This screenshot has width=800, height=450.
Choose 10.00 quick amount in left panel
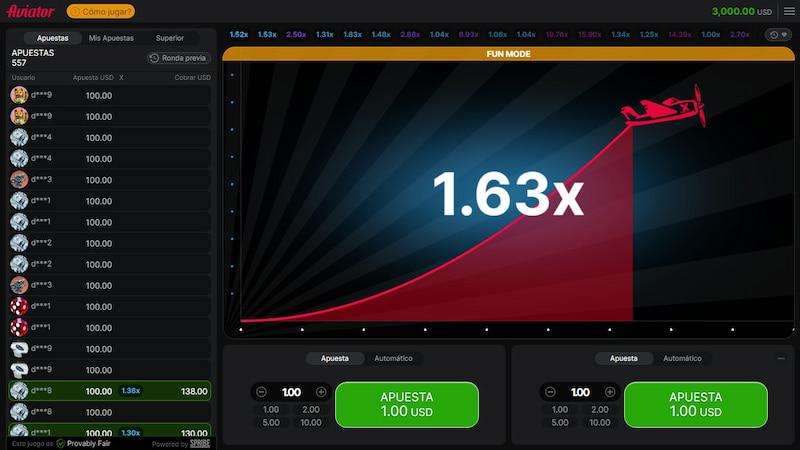[311, 422]
